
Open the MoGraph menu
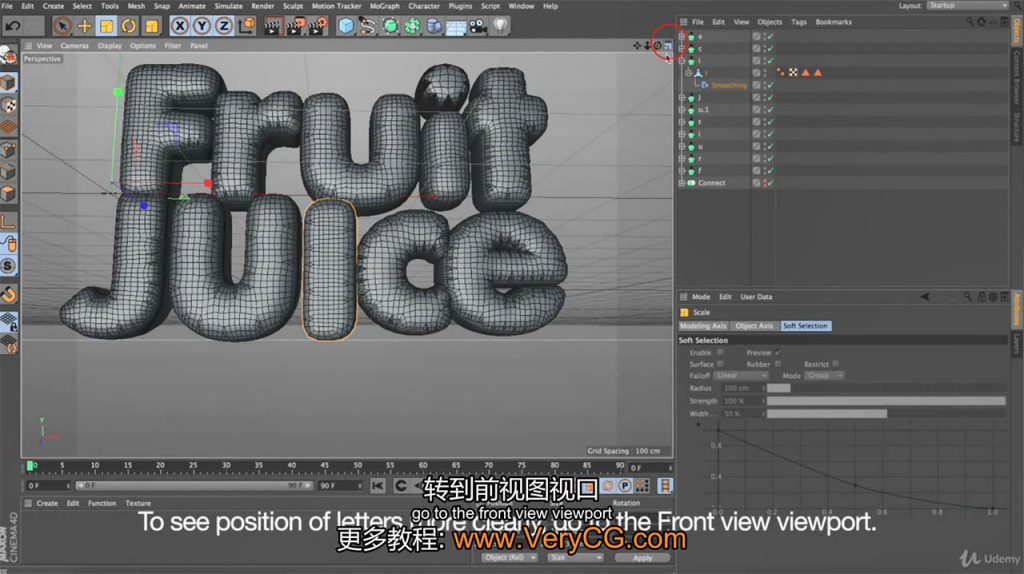pos(384,6)
